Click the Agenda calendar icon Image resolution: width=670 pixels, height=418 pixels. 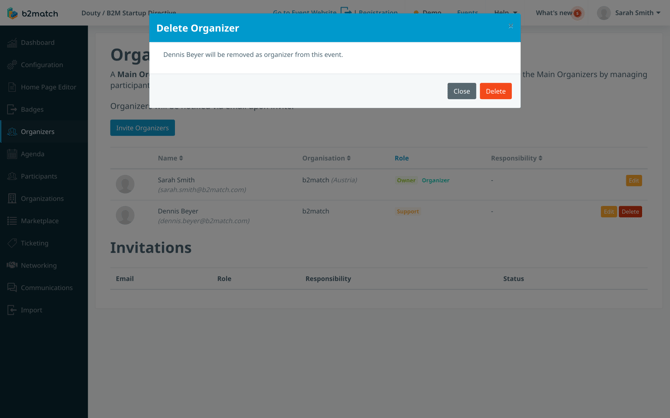click(12, 154)
